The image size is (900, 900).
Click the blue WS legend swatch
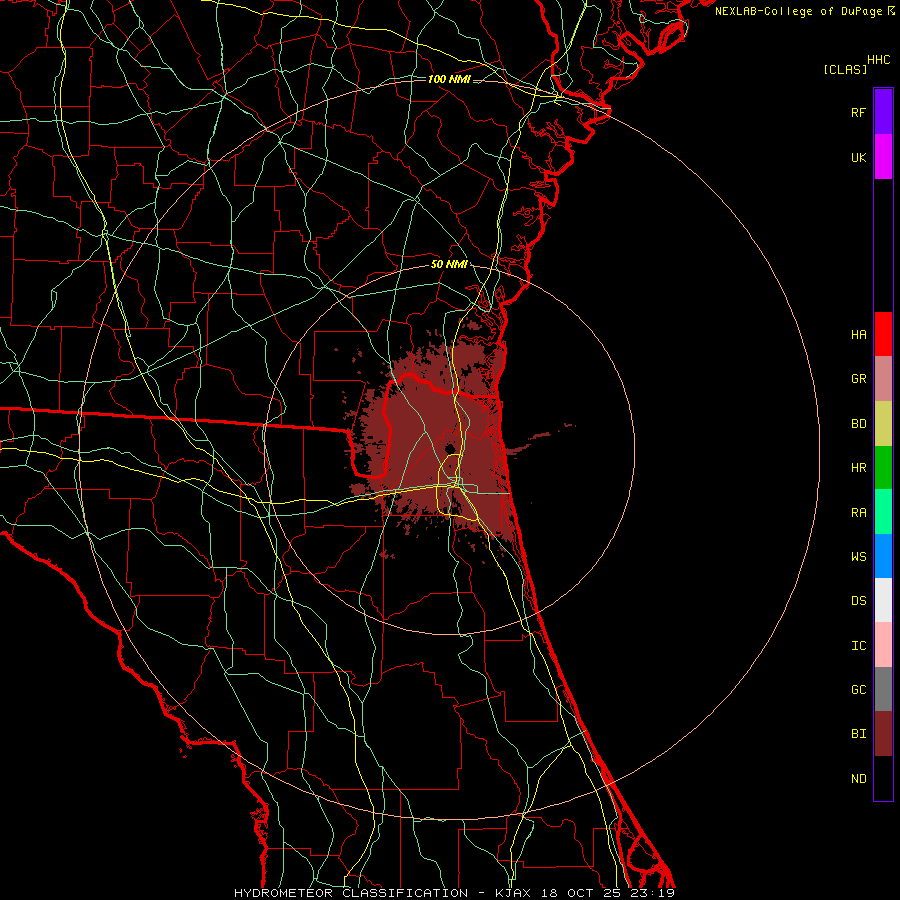click(883, 556)
